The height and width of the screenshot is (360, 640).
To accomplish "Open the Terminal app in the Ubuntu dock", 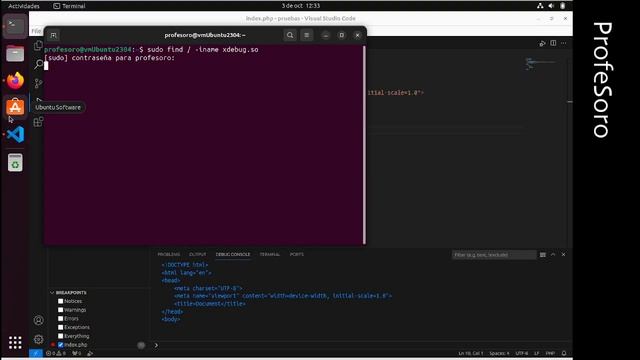I will coord(15,26).
